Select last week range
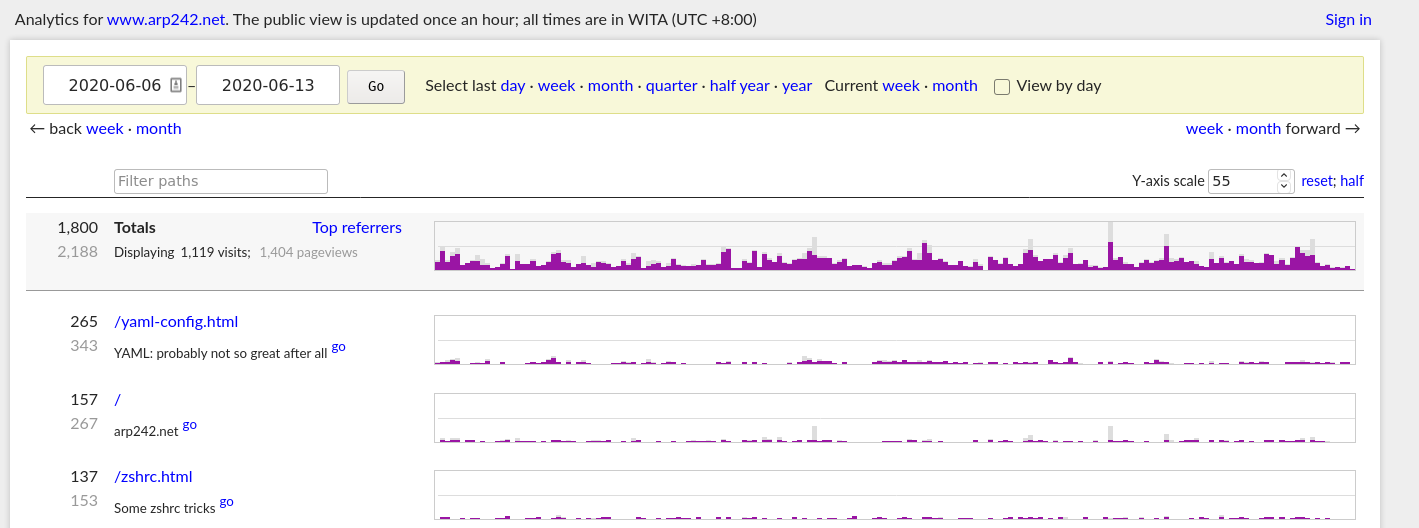The width and height of the screenshot is (1419, 528). [x=556, y=86]
